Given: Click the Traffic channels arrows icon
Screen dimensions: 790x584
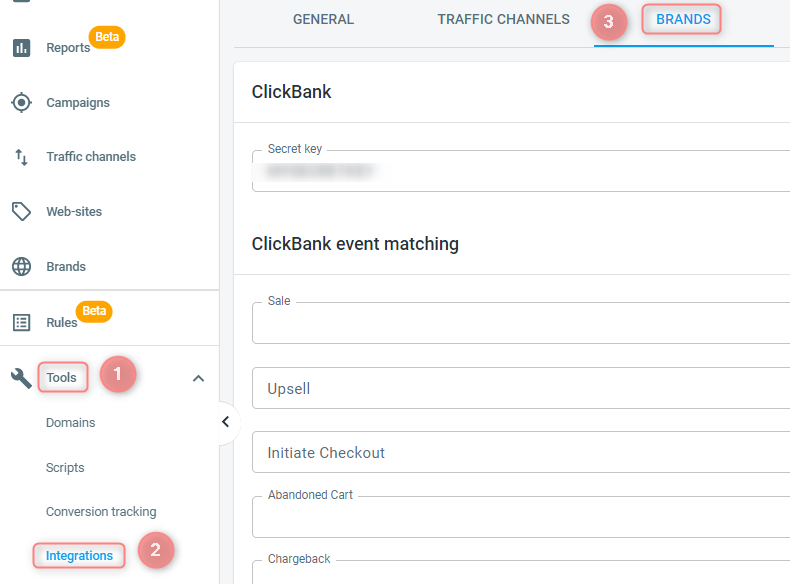Looking at the screenshot, I should tap(21, 157).
